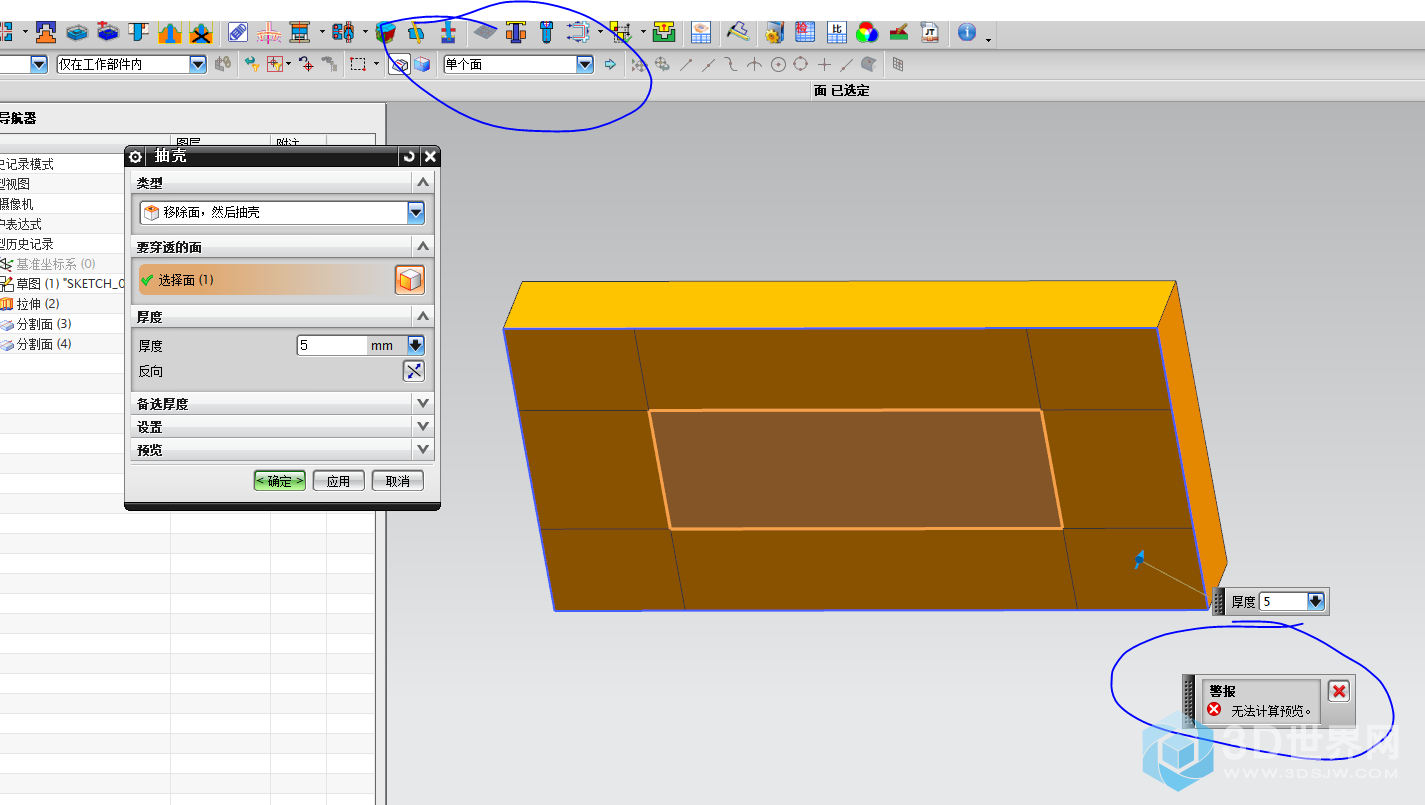The height and width of the screenshot is (805, 1425).
Task: Collapse the 类型 section
Action: 423,183
